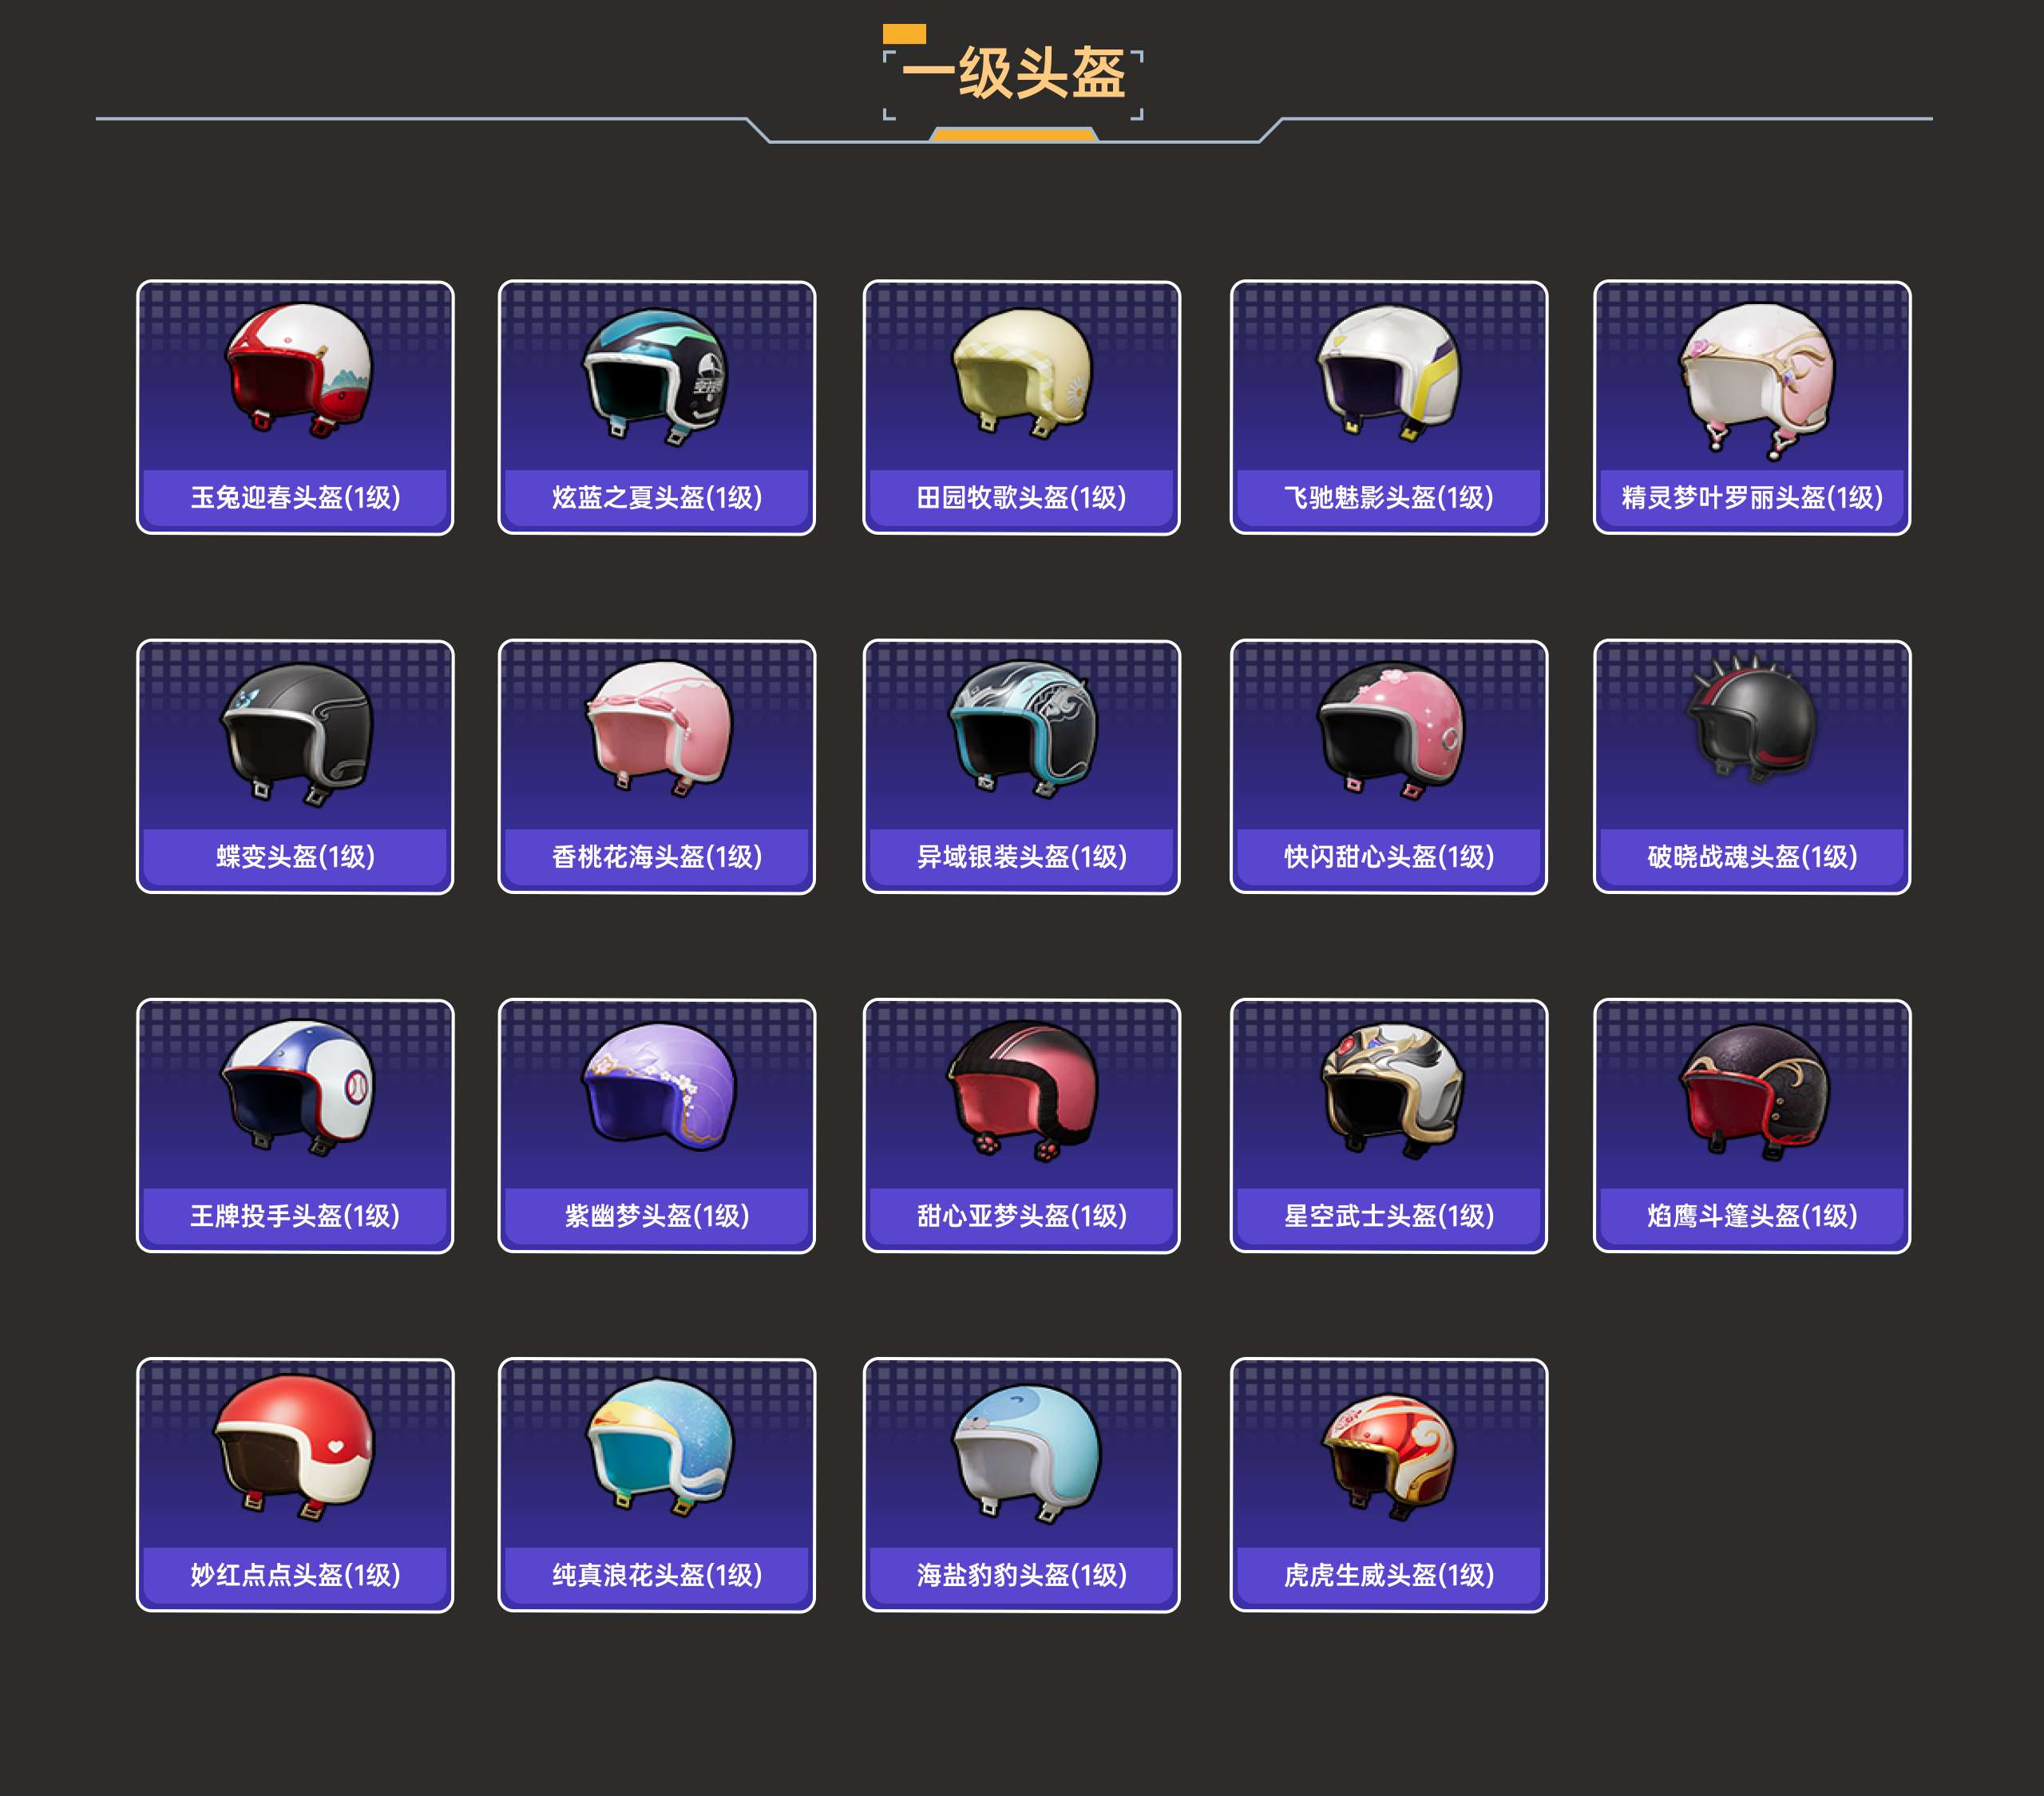Image resolution: width=2044 pixels, height=1796 pixels.
Task: Choose the yellow 田园牧歌头盔 helmet
Action: [1021, 373]
